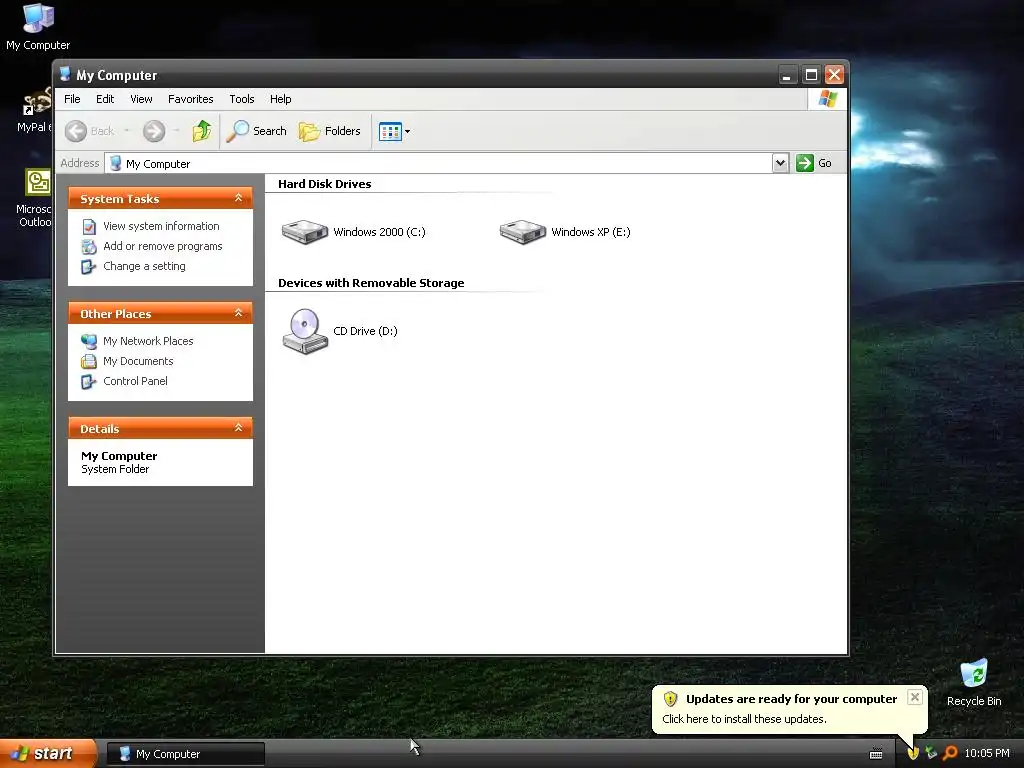Expand the Address bar dropdown
Screen dimensions: 1024x768
point(780,163)
